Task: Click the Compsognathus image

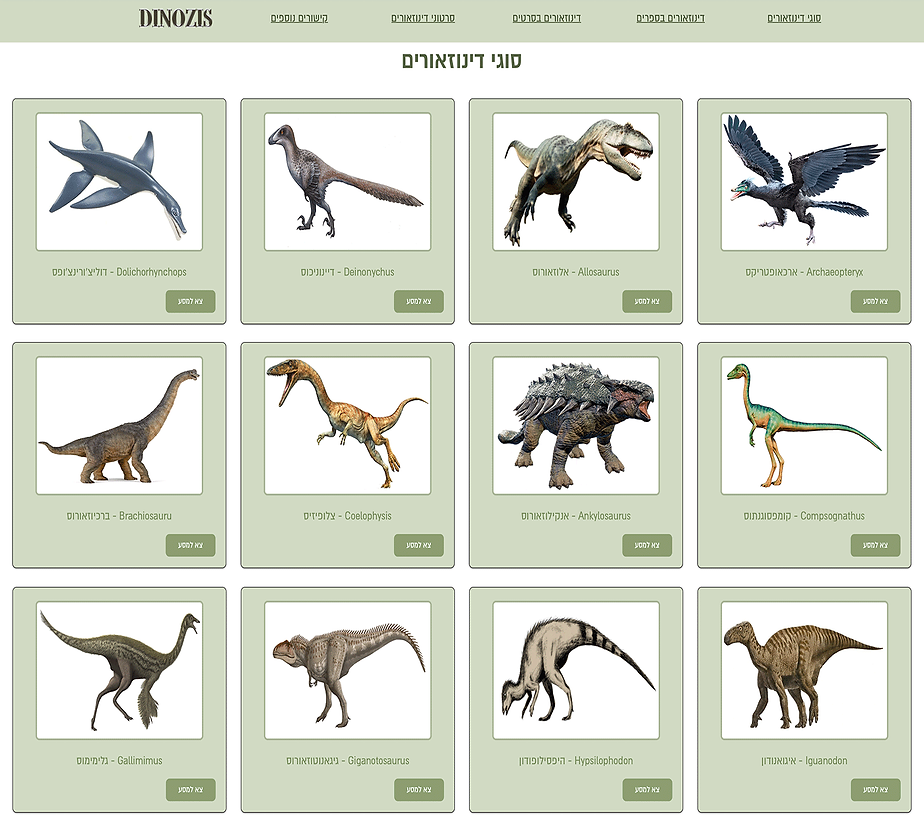Action: [804, 425]
